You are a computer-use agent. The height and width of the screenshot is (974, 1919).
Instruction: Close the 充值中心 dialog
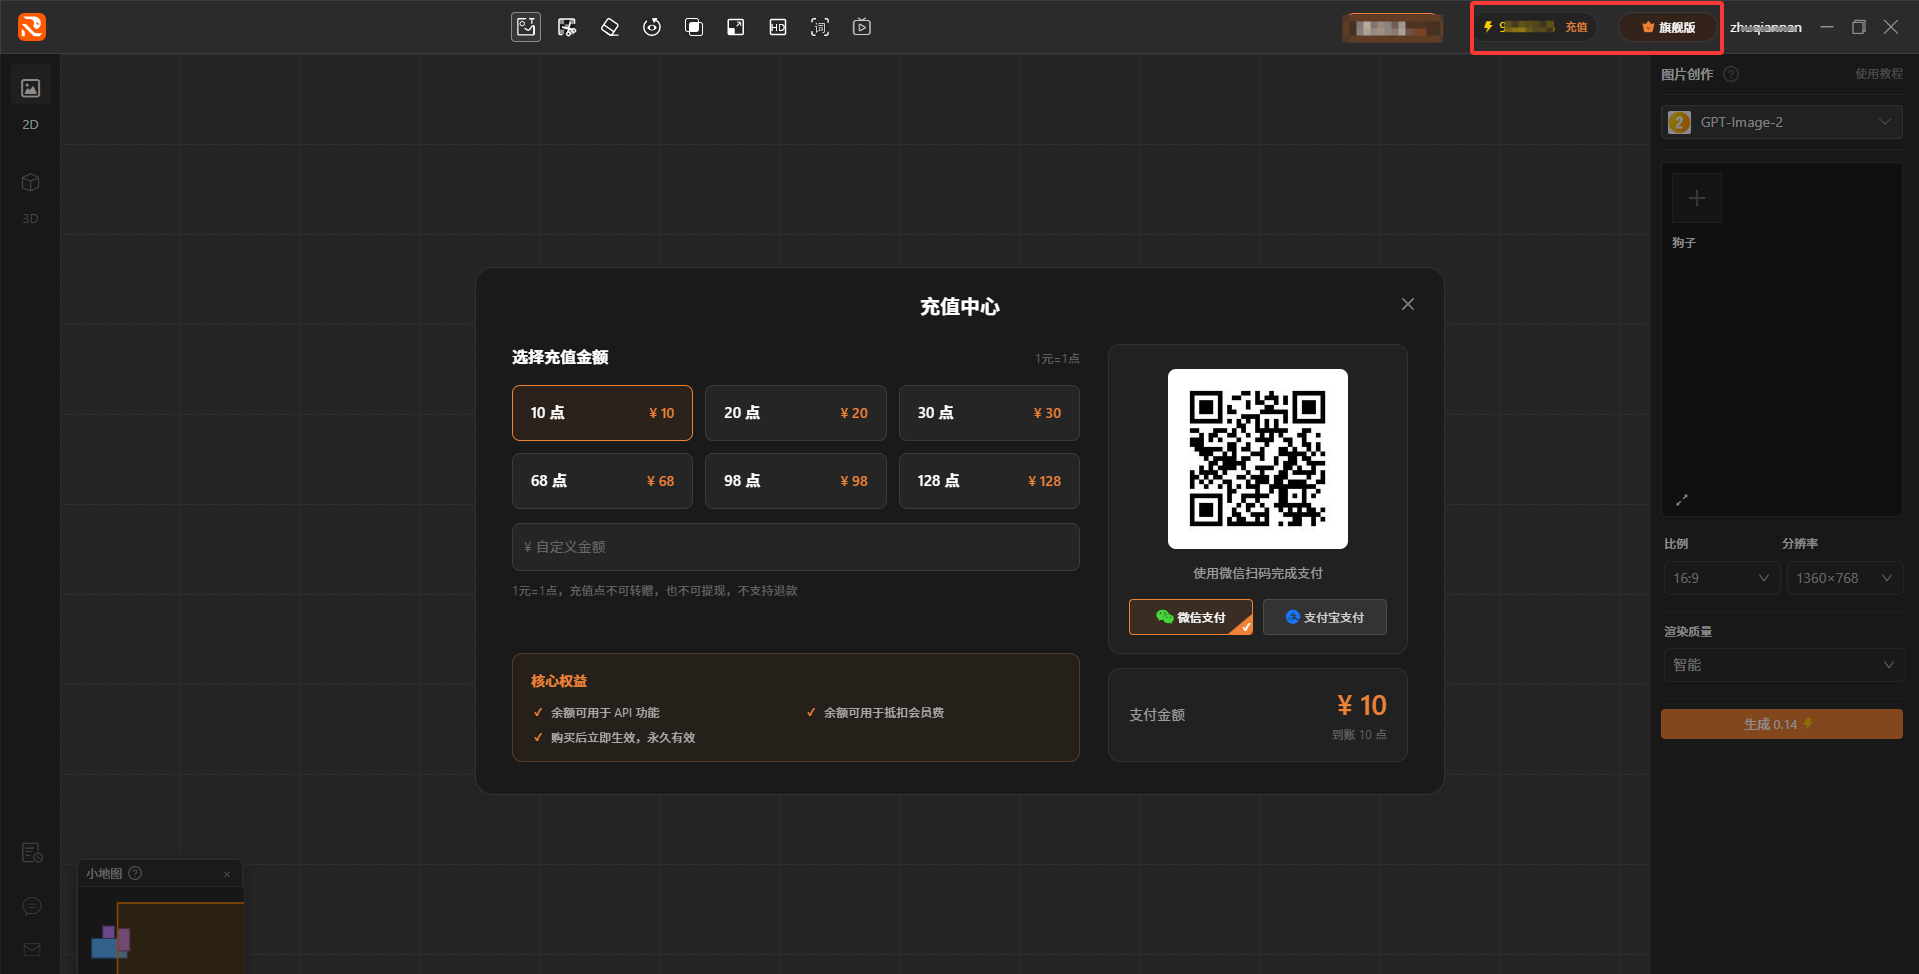pyautogui.click(x=1408, y=304)
